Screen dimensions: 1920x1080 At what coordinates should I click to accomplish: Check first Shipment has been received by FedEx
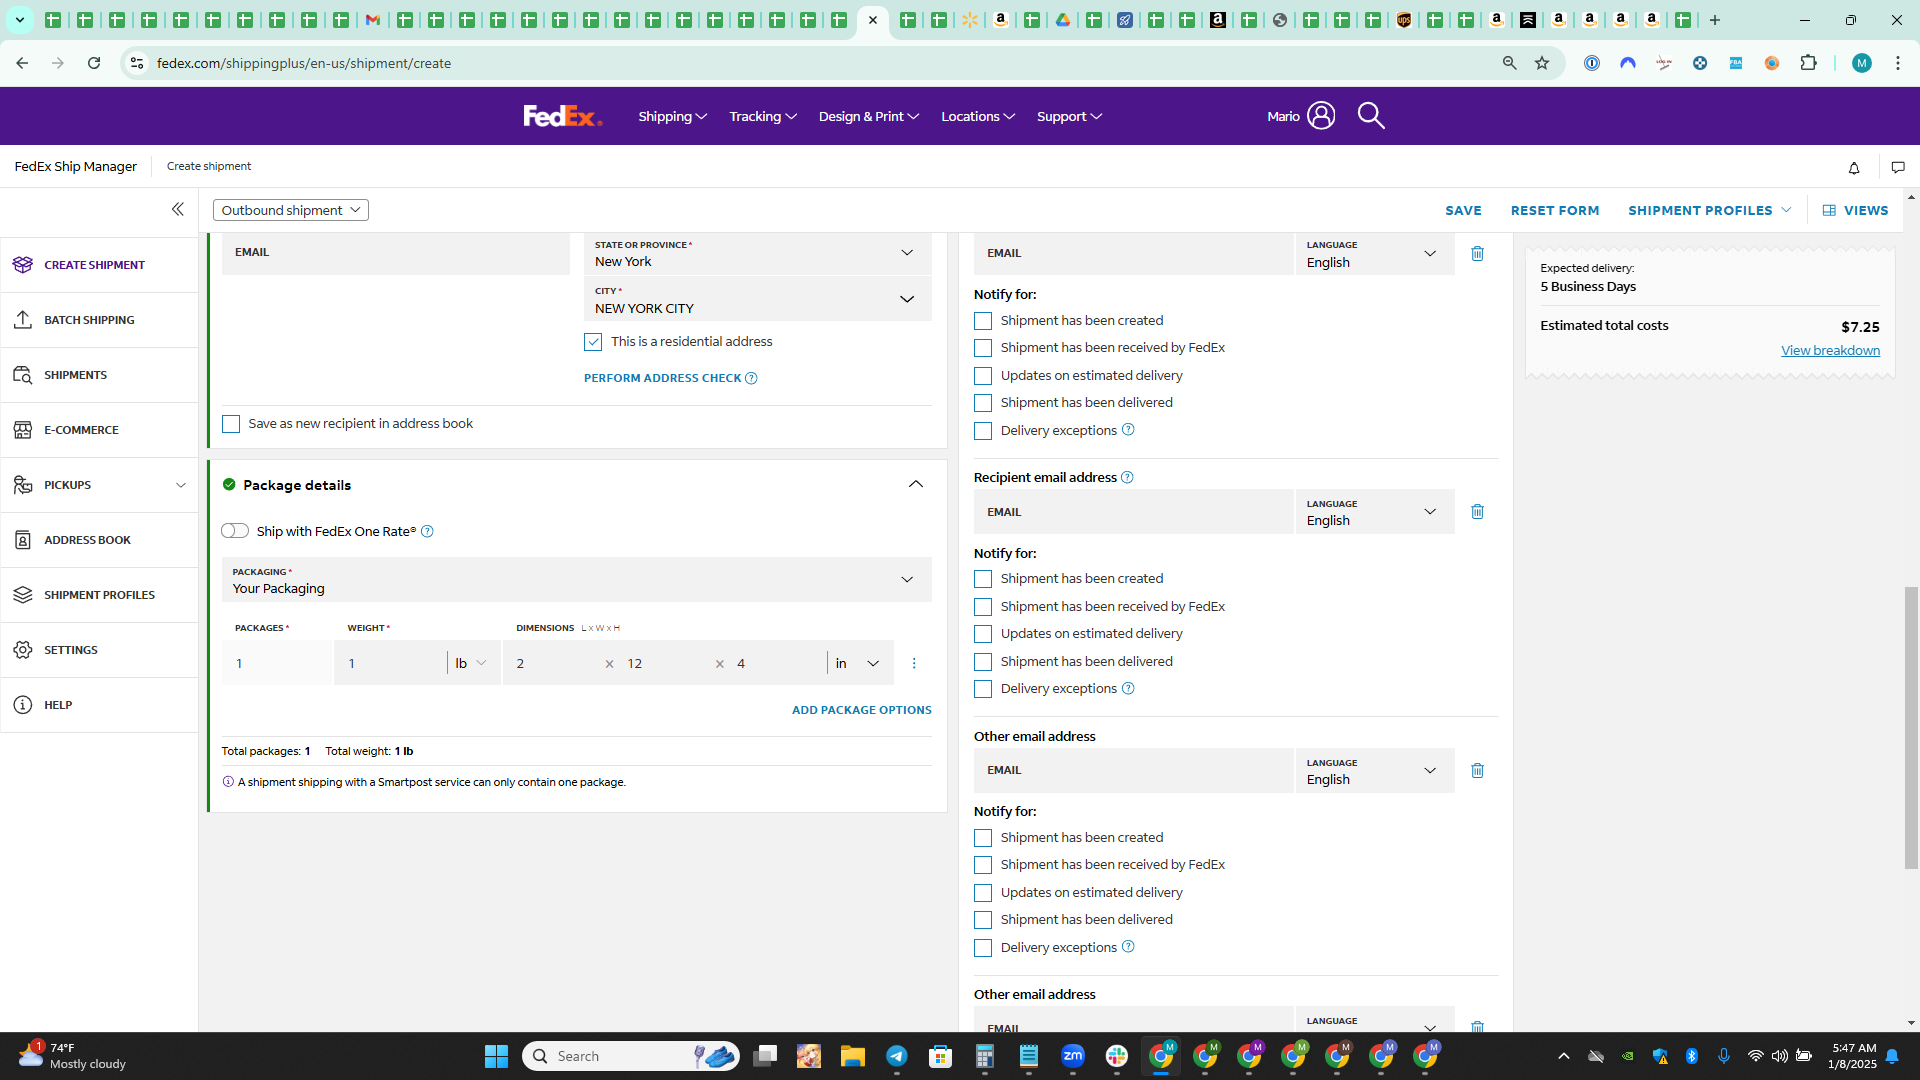(x=983, y=348)
